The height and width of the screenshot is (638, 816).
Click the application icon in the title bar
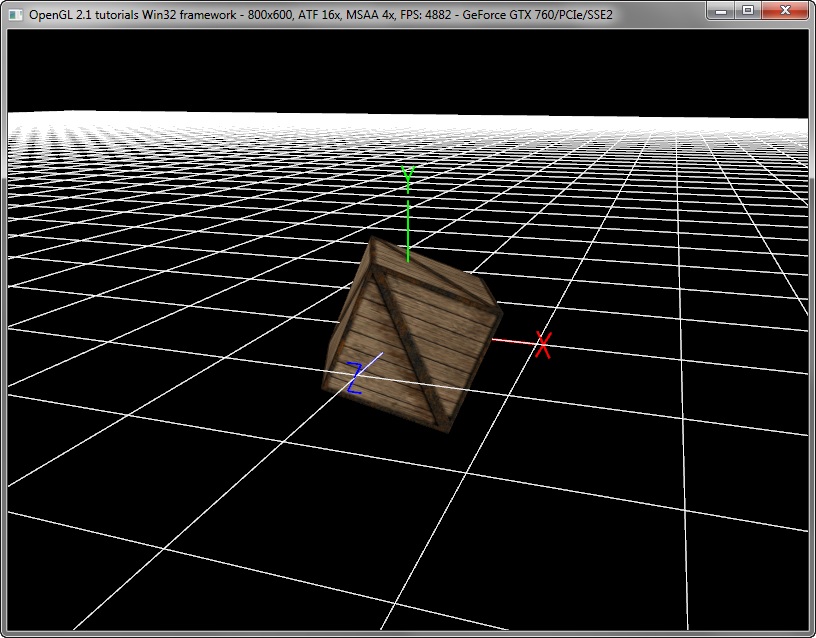coord(16,15)
